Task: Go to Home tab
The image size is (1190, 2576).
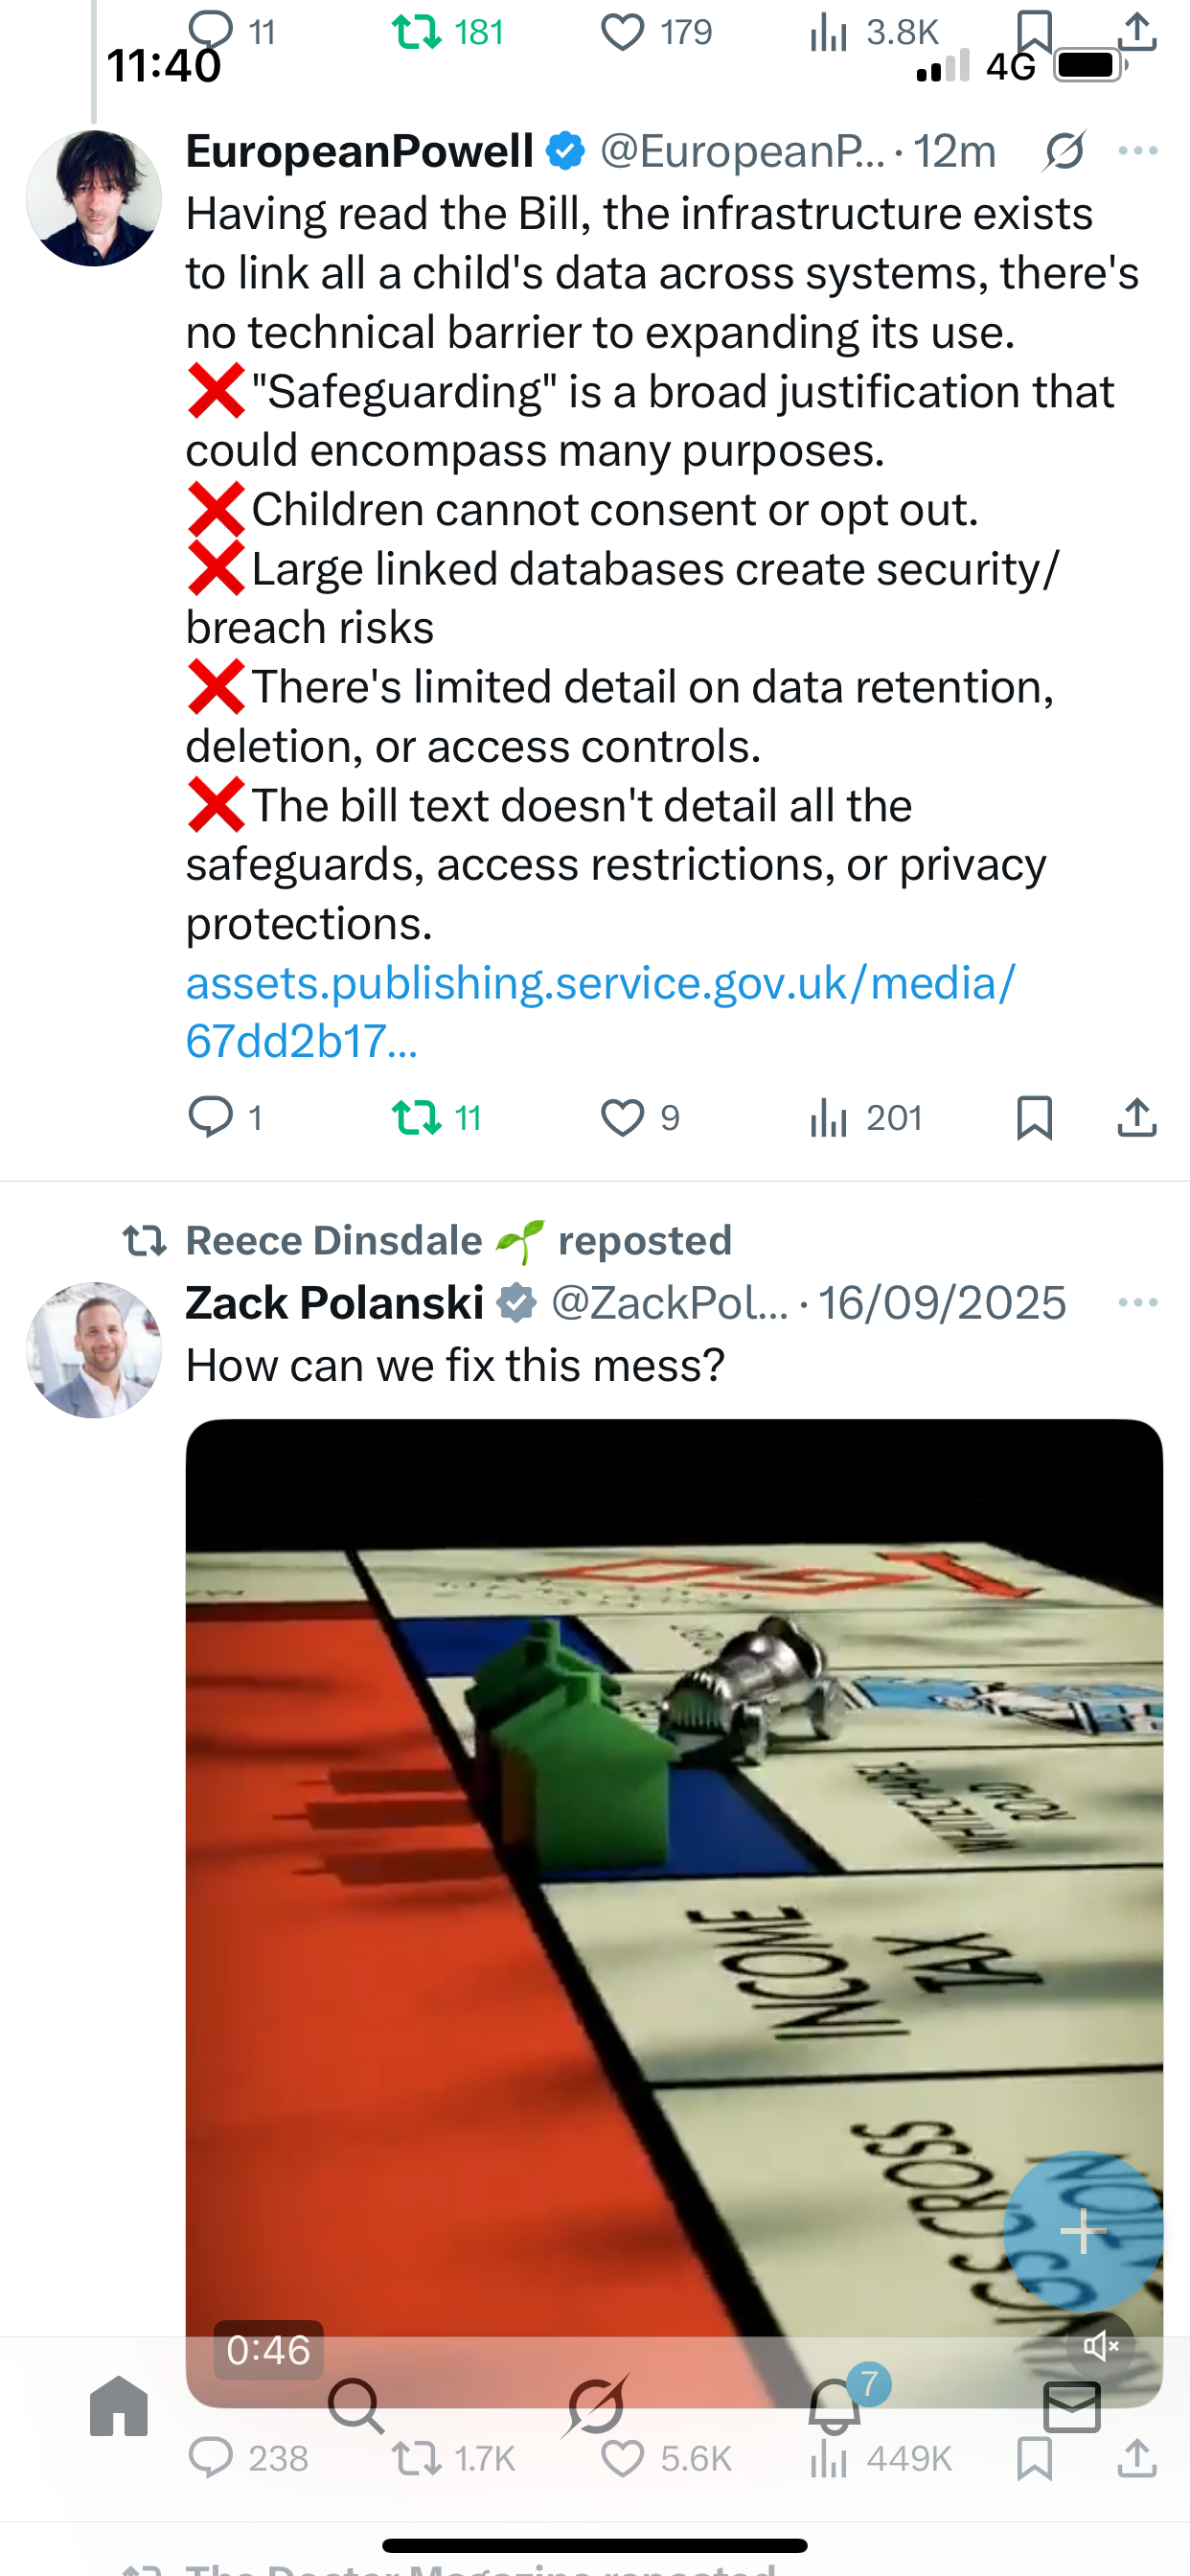Action: (119, 2405)
